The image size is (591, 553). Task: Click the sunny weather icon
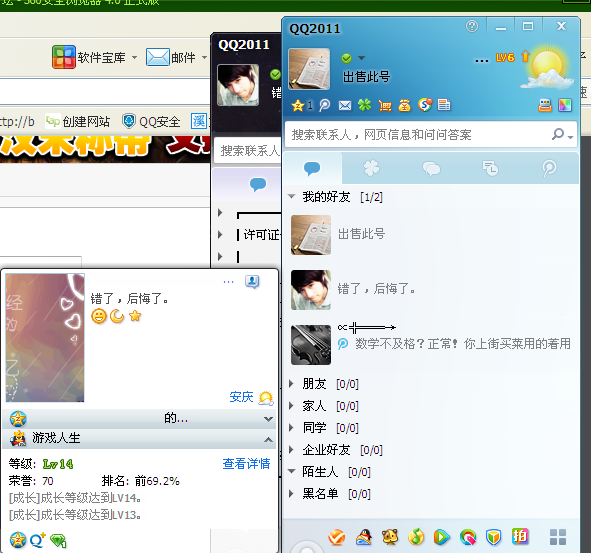pyautogui.click(x=548, y=68)
